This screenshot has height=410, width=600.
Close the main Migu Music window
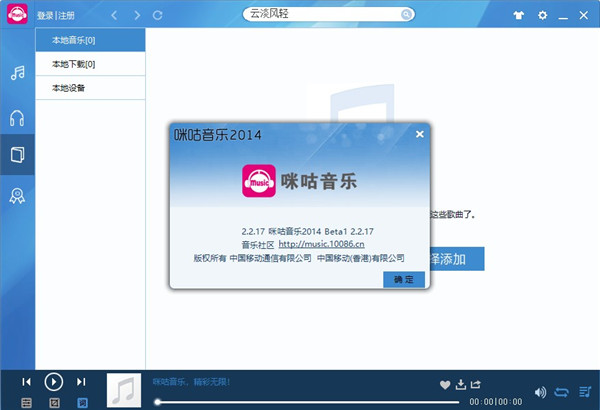584,15
